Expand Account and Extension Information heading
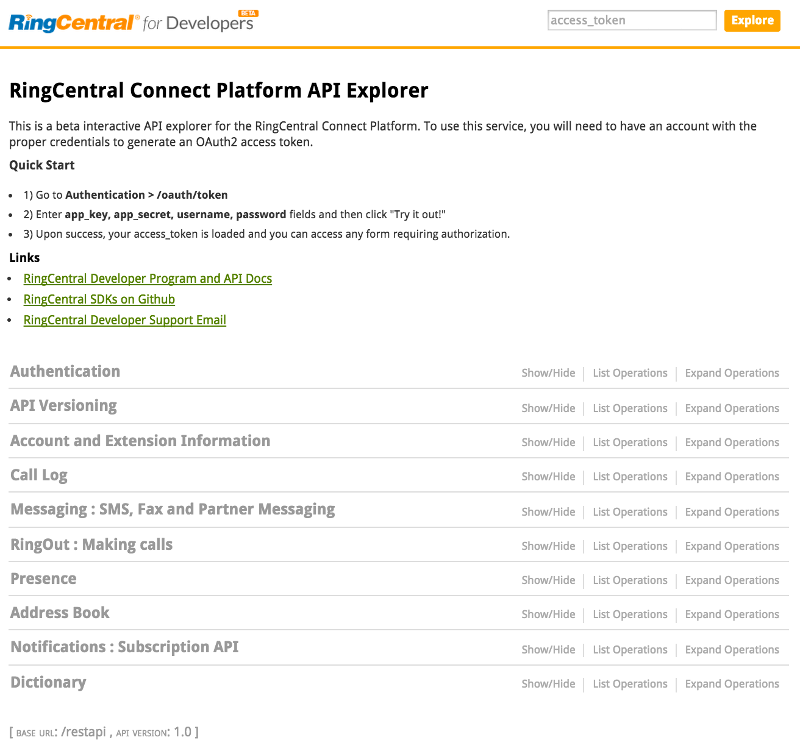The height and width of the screenshot is (750, 800). coord(140,441)
